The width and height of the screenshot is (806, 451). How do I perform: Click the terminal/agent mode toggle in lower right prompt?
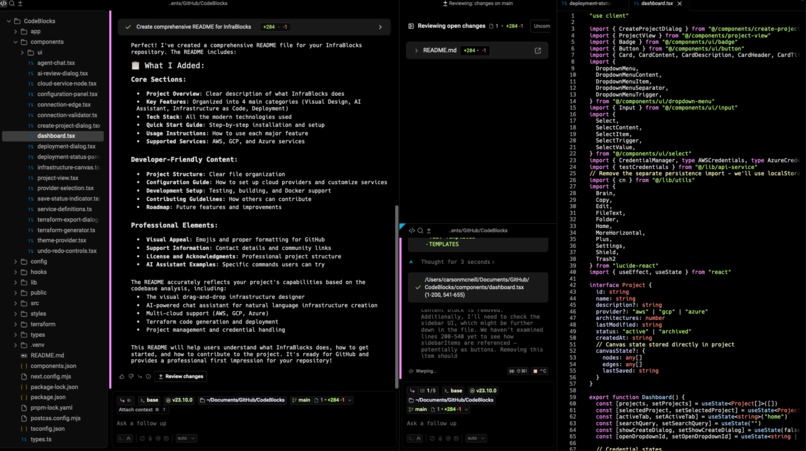[x=415, y=438]
